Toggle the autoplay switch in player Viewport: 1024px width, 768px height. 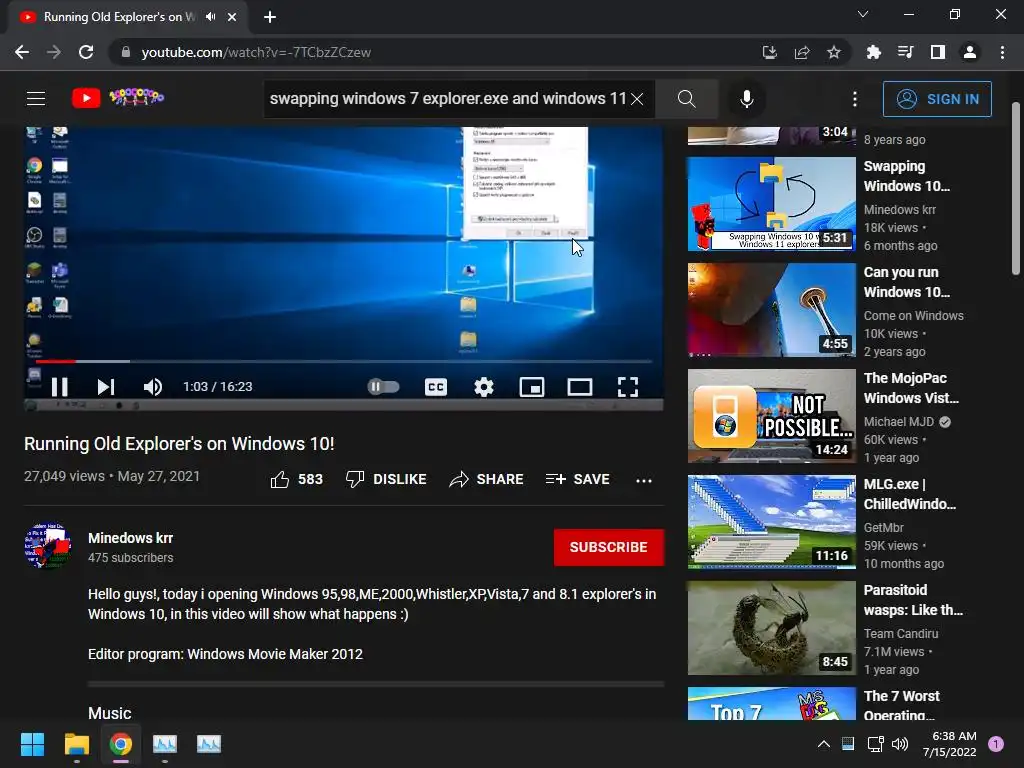coord(383,387)
